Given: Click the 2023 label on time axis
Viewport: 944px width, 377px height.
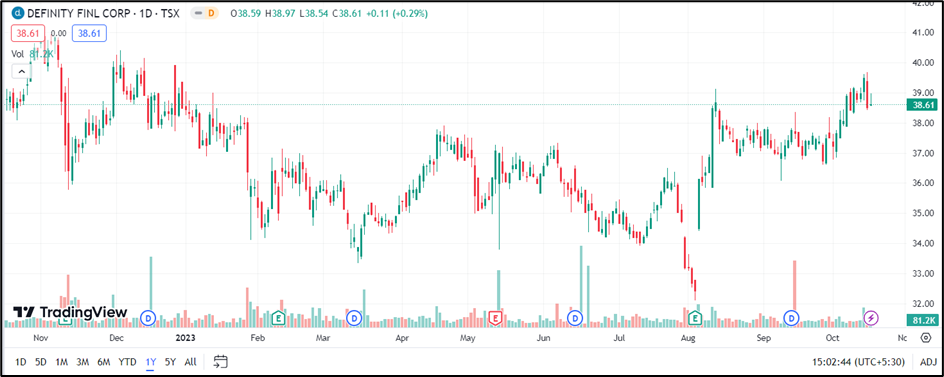Looking at the screenshot, I should point(184,338).
